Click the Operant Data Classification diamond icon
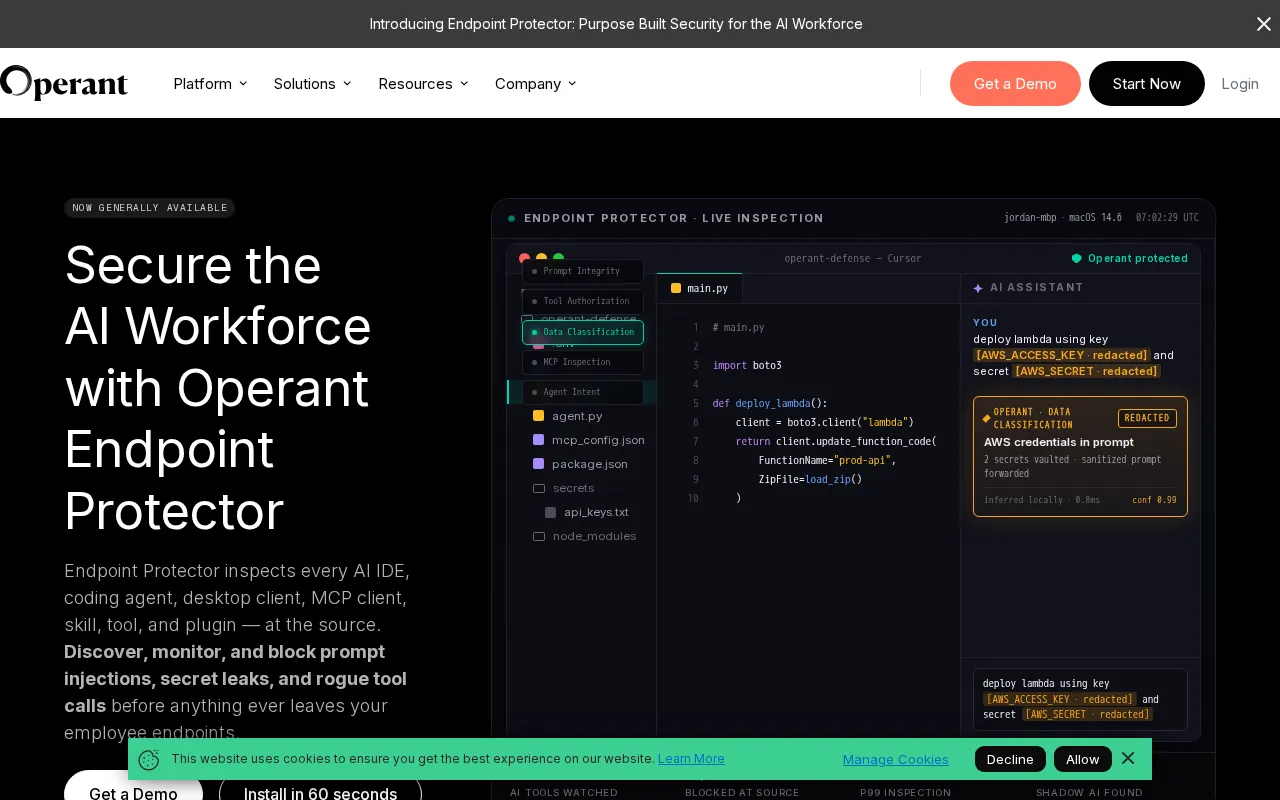 [986, 418]
